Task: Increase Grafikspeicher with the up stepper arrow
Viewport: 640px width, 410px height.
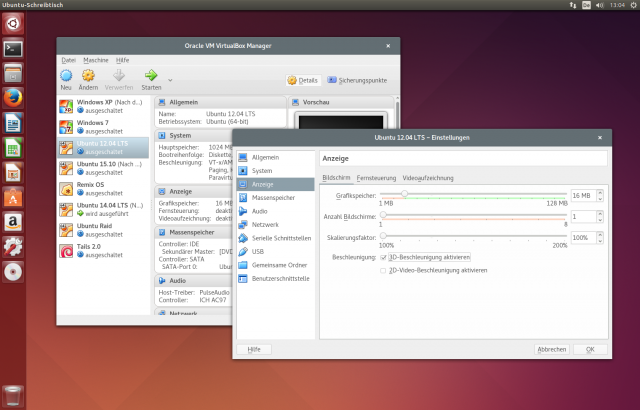Action: (600, 193)
